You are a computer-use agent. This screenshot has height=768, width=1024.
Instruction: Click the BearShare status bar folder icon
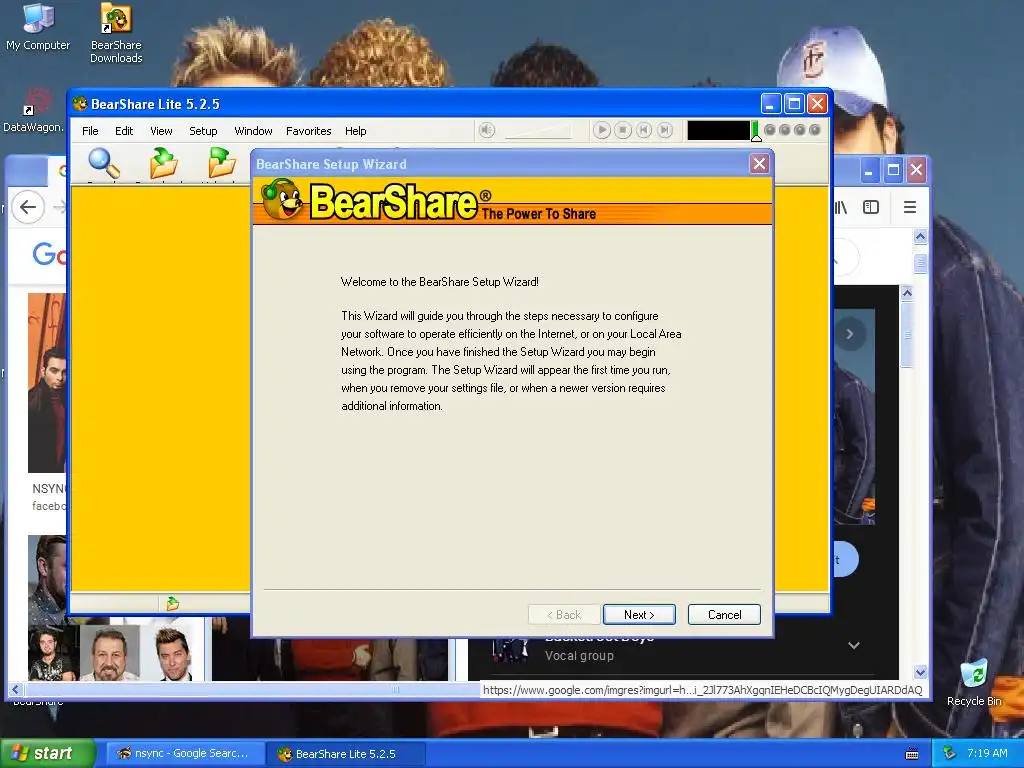(172, 603)
